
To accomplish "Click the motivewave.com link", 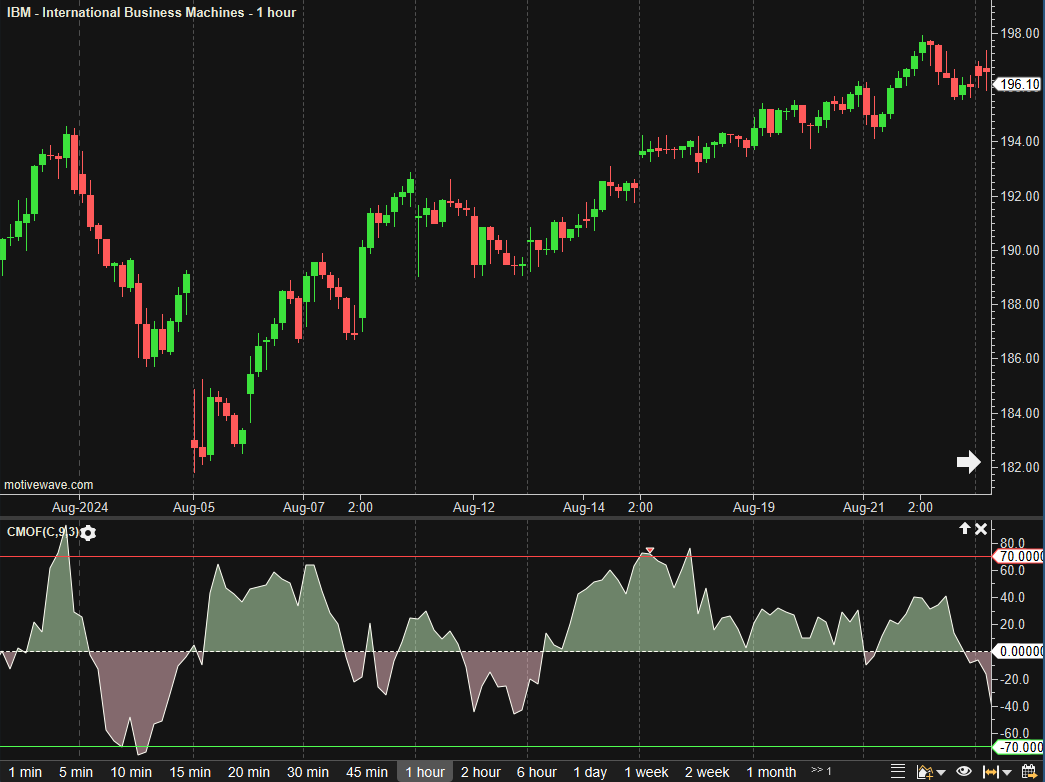I will 49,485.
